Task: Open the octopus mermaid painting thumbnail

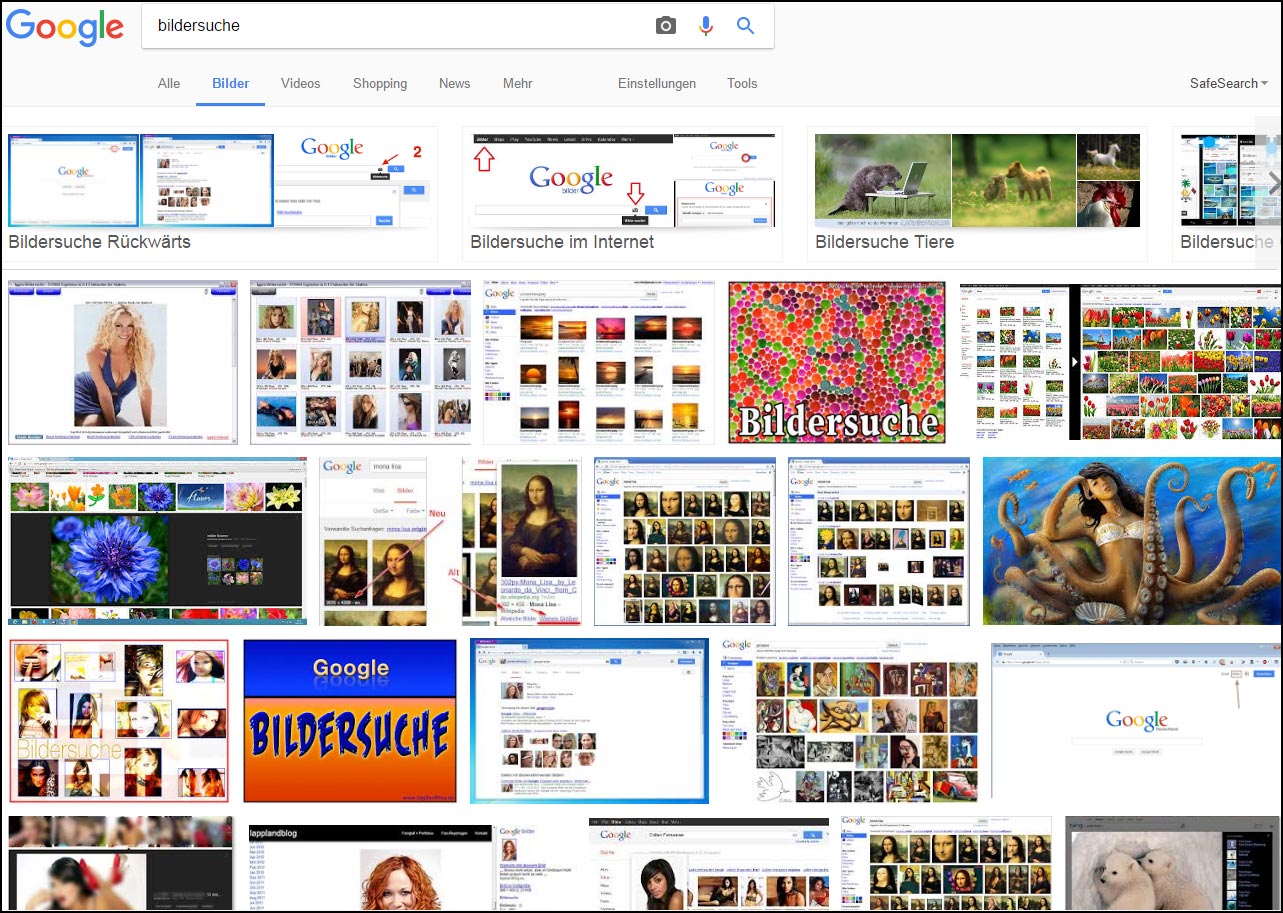Action: 1131,542
